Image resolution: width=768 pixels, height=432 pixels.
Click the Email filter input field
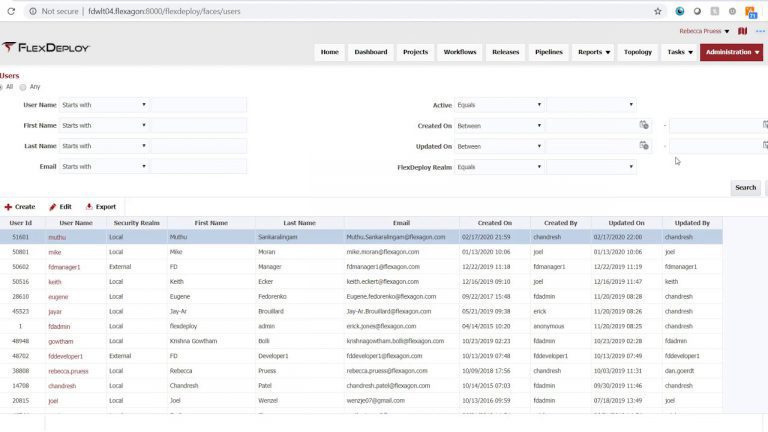[x=199, y=167]
